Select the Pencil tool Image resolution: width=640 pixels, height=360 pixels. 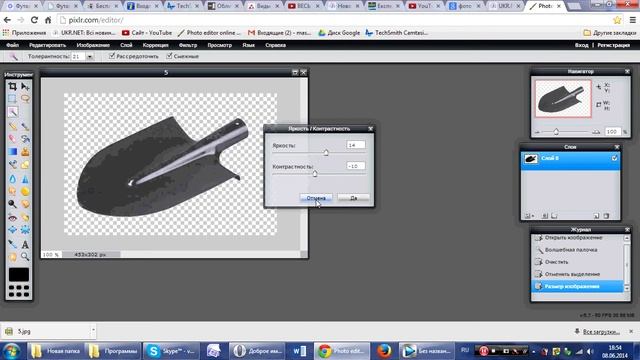pos(13,126)
